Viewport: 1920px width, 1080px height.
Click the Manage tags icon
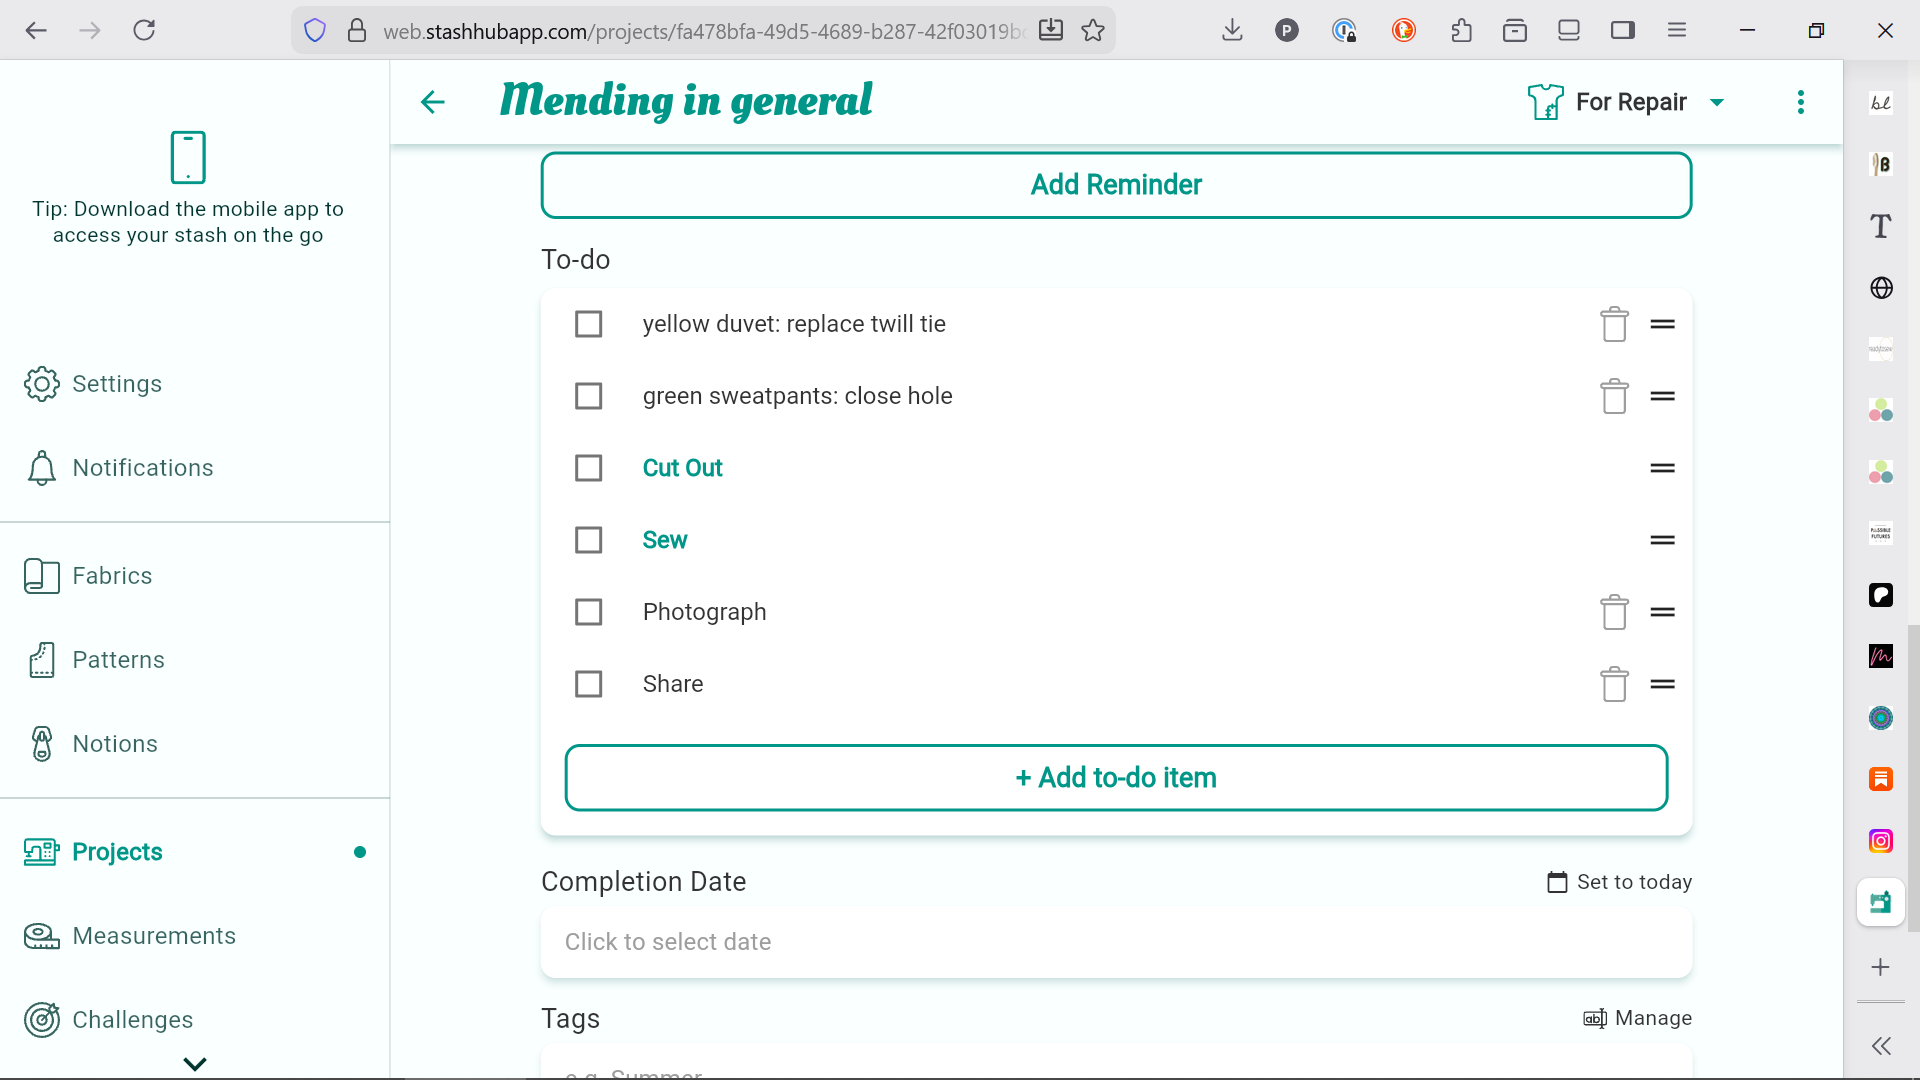[x=1595, y=1018]
